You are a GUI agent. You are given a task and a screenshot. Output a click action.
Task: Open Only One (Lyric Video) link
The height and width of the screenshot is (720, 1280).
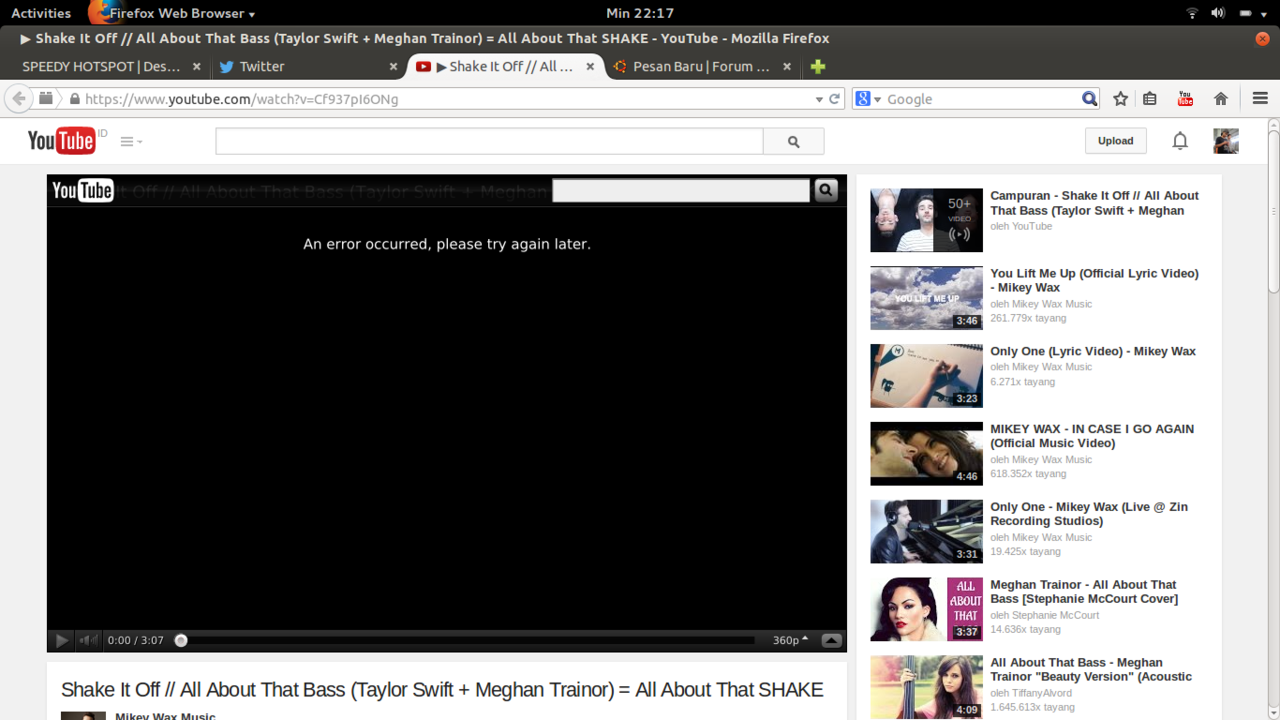point(1093,351)
